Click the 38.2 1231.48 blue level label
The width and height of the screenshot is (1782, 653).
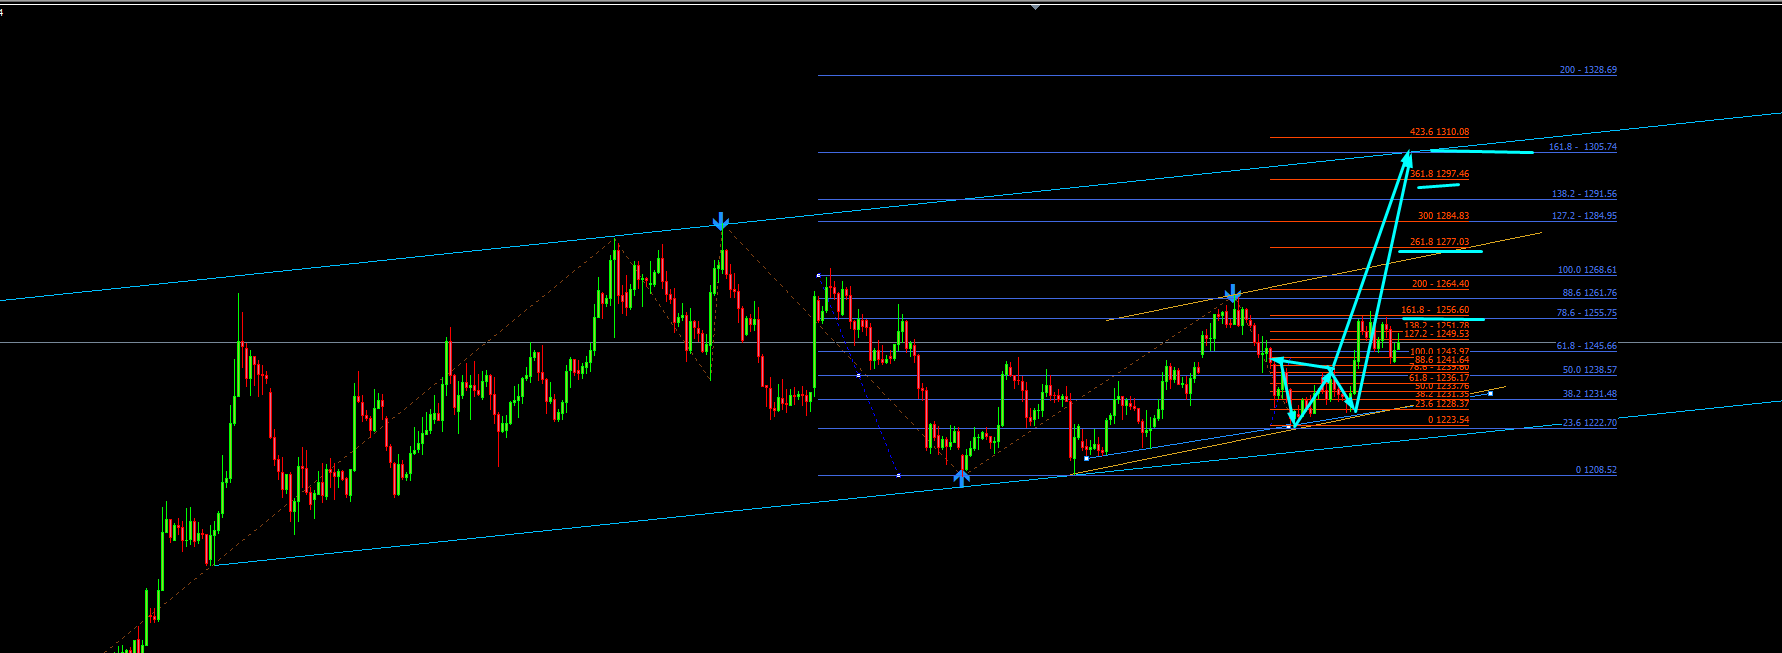tap(1590, 394)
